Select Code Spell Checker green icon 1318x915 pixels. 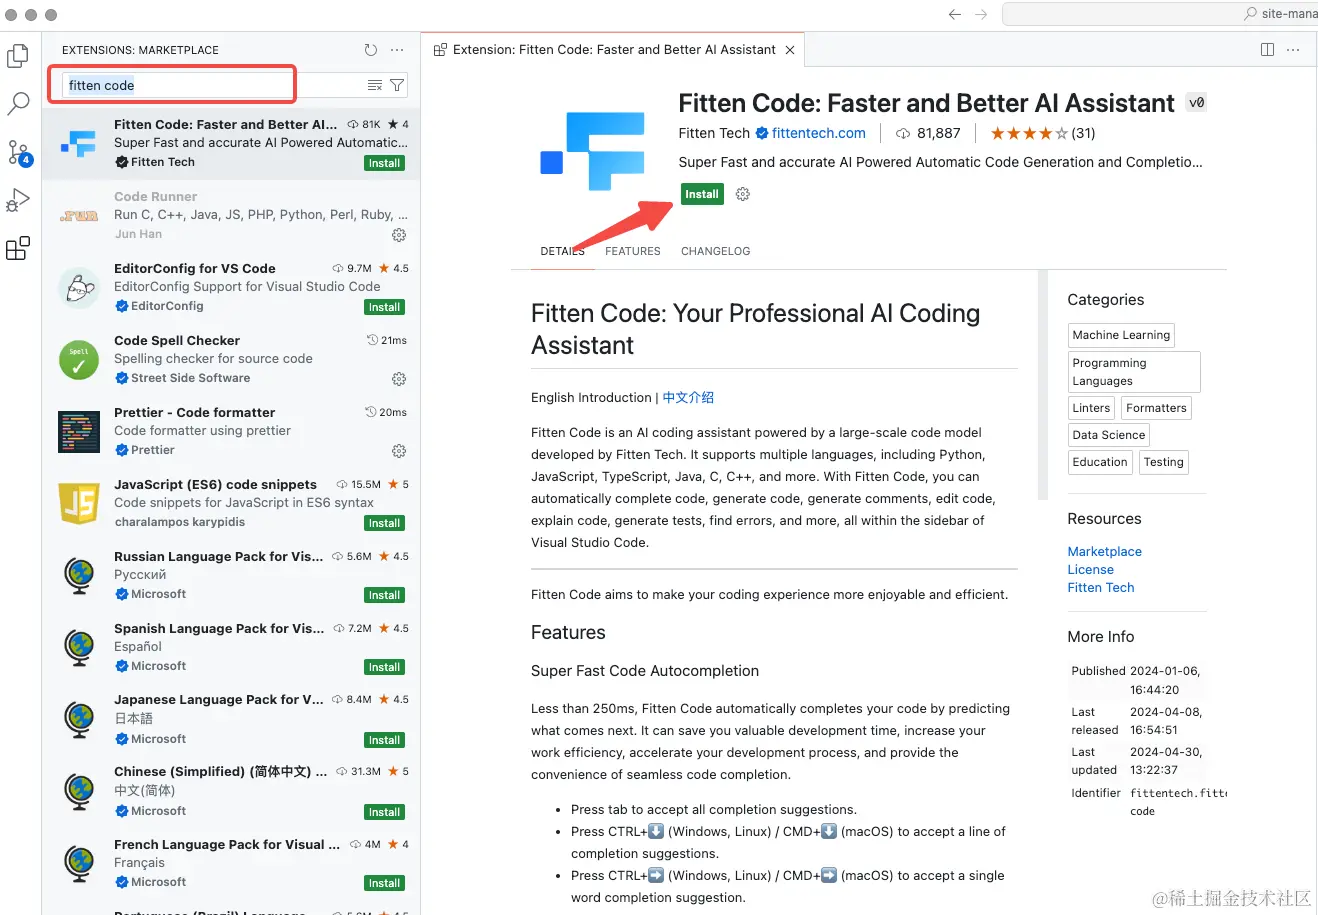click(x=79, y=360)
